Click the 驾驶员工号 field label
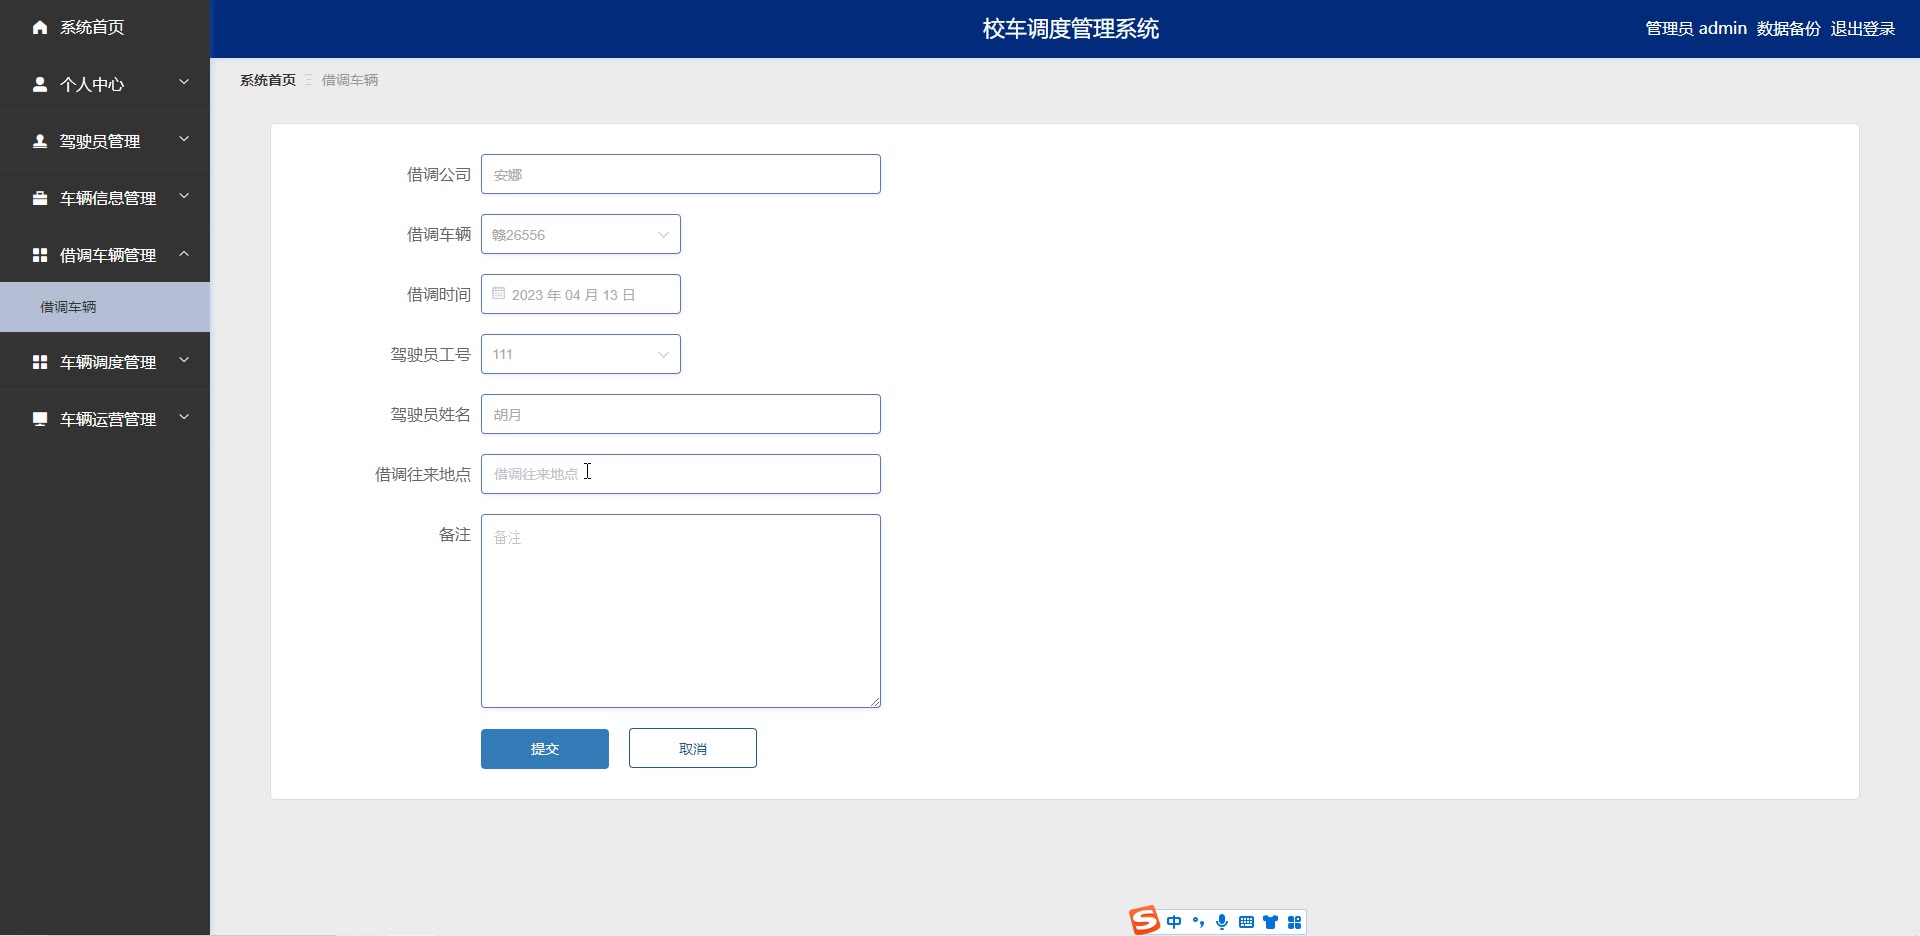 click(x=431, y=354)
